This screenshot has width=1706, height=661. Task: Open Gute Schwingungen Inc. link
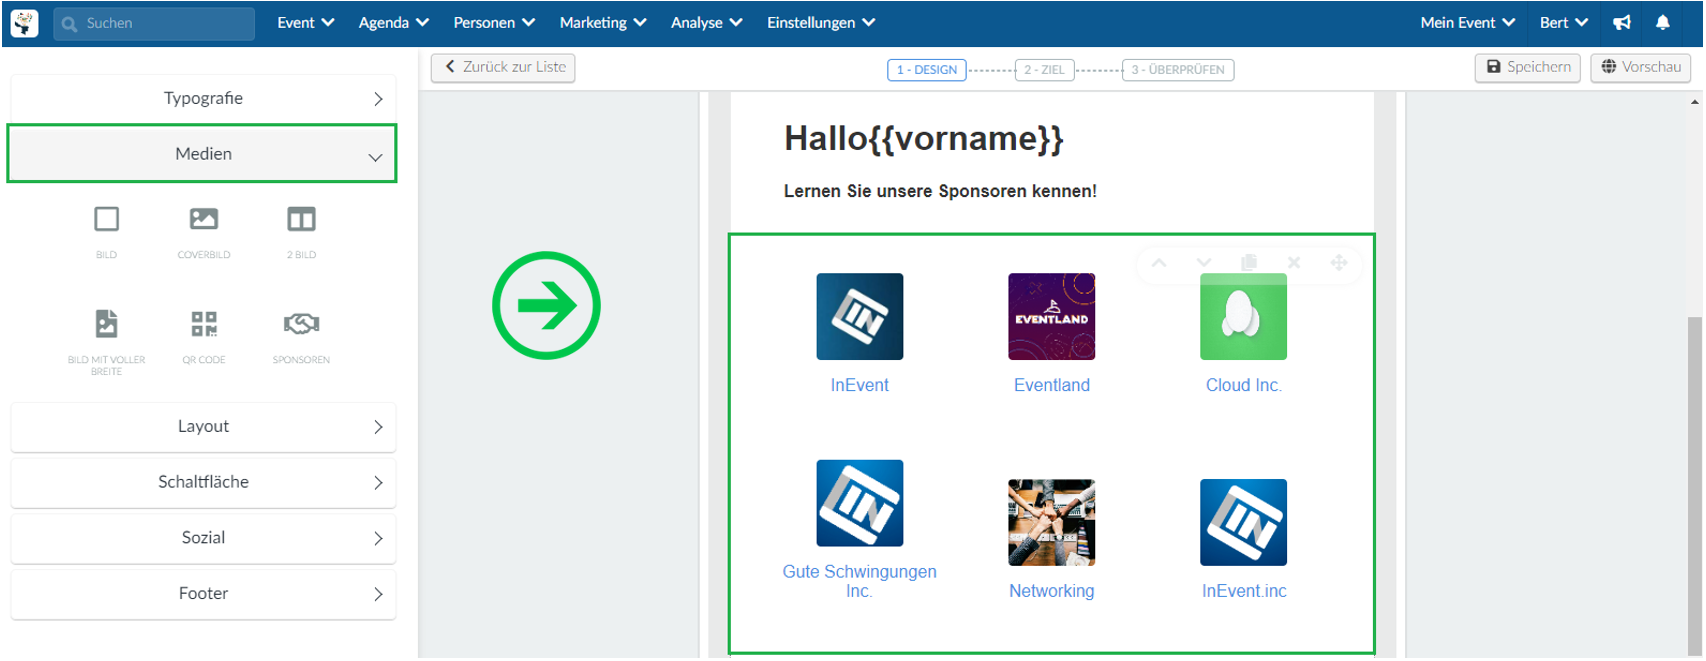coord(860,581)
